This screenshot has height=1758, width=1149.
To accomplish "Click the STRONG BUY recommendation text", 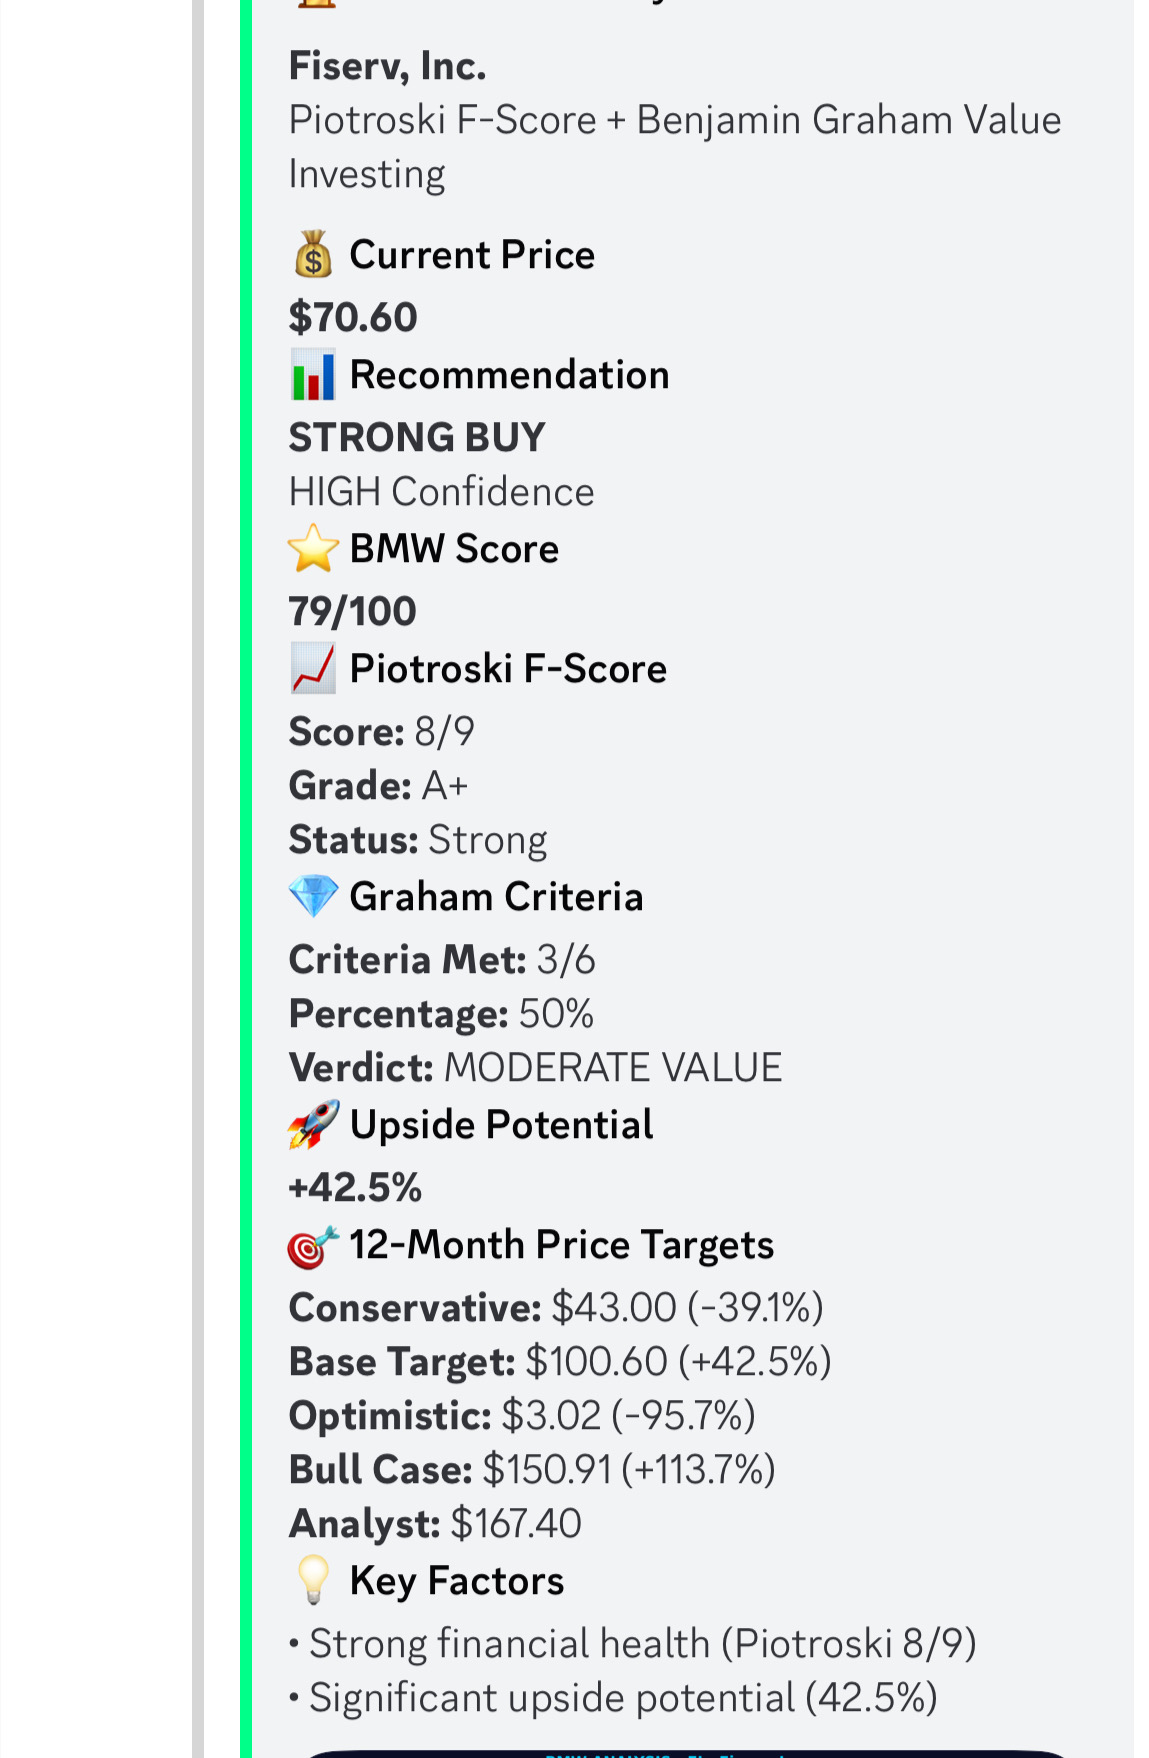I will pos(417,438).
